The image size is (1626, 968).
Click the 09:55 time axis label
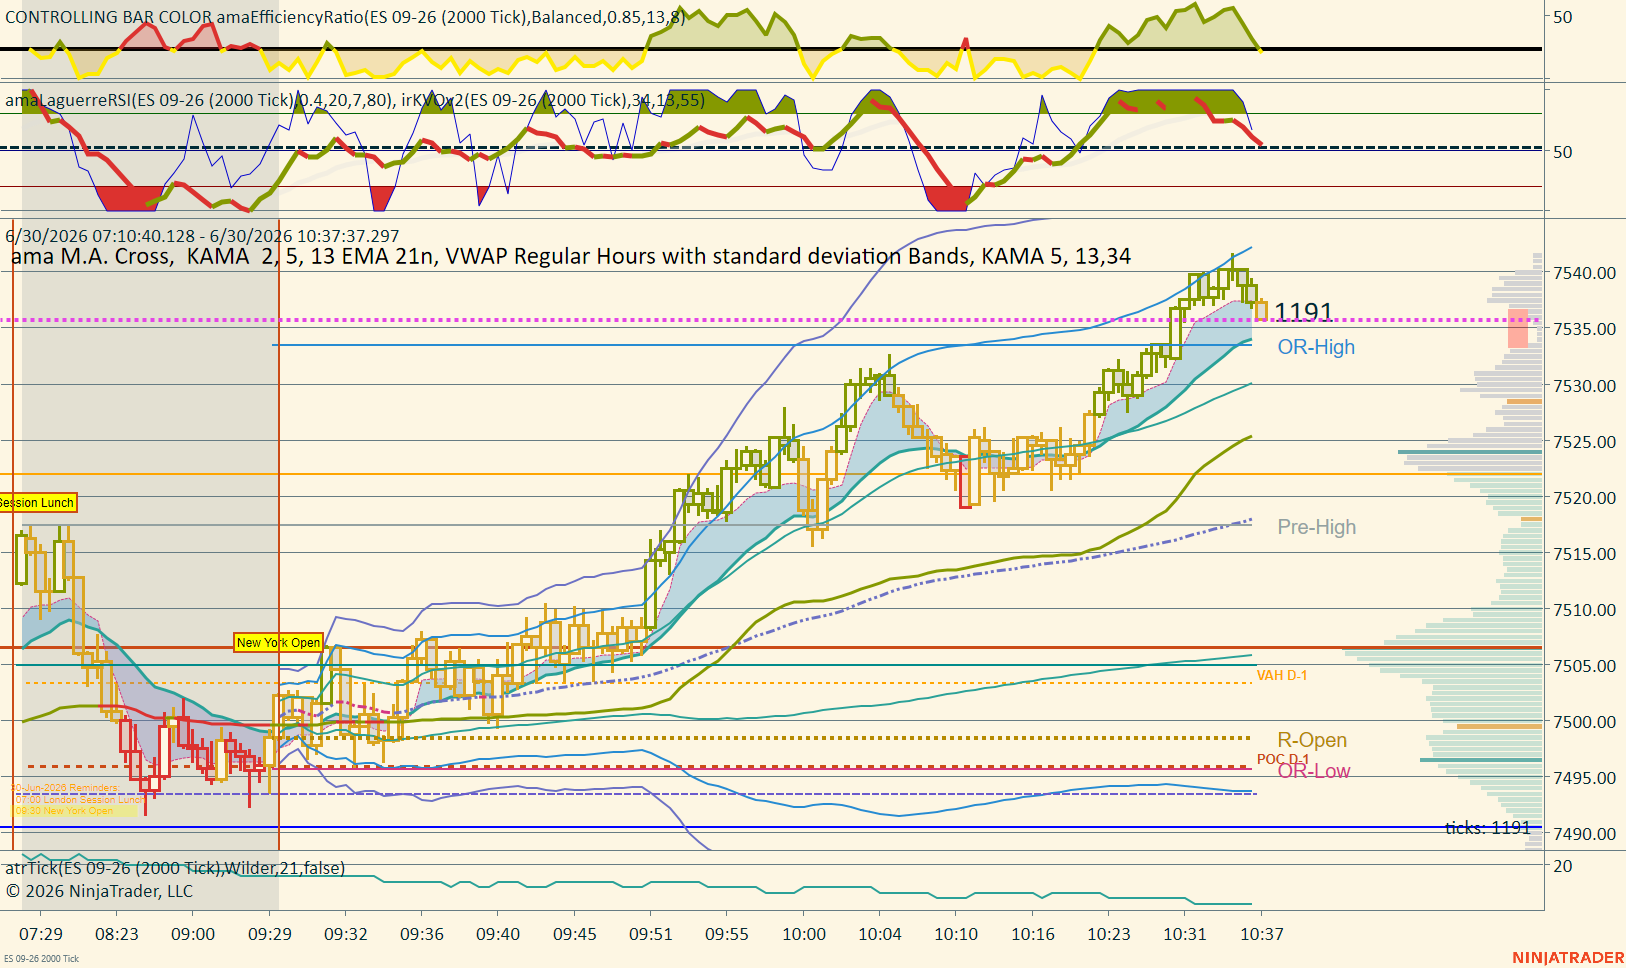(727, 934)
